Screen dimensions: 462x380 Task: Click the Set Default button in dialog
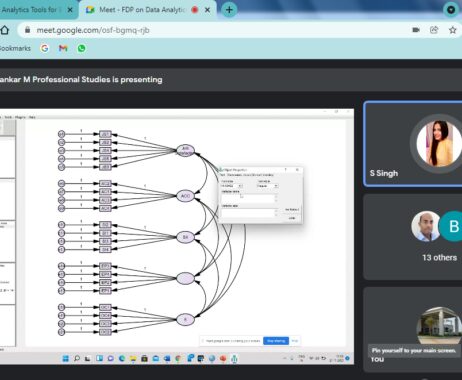pyautogui.click(x=292, y=209)
